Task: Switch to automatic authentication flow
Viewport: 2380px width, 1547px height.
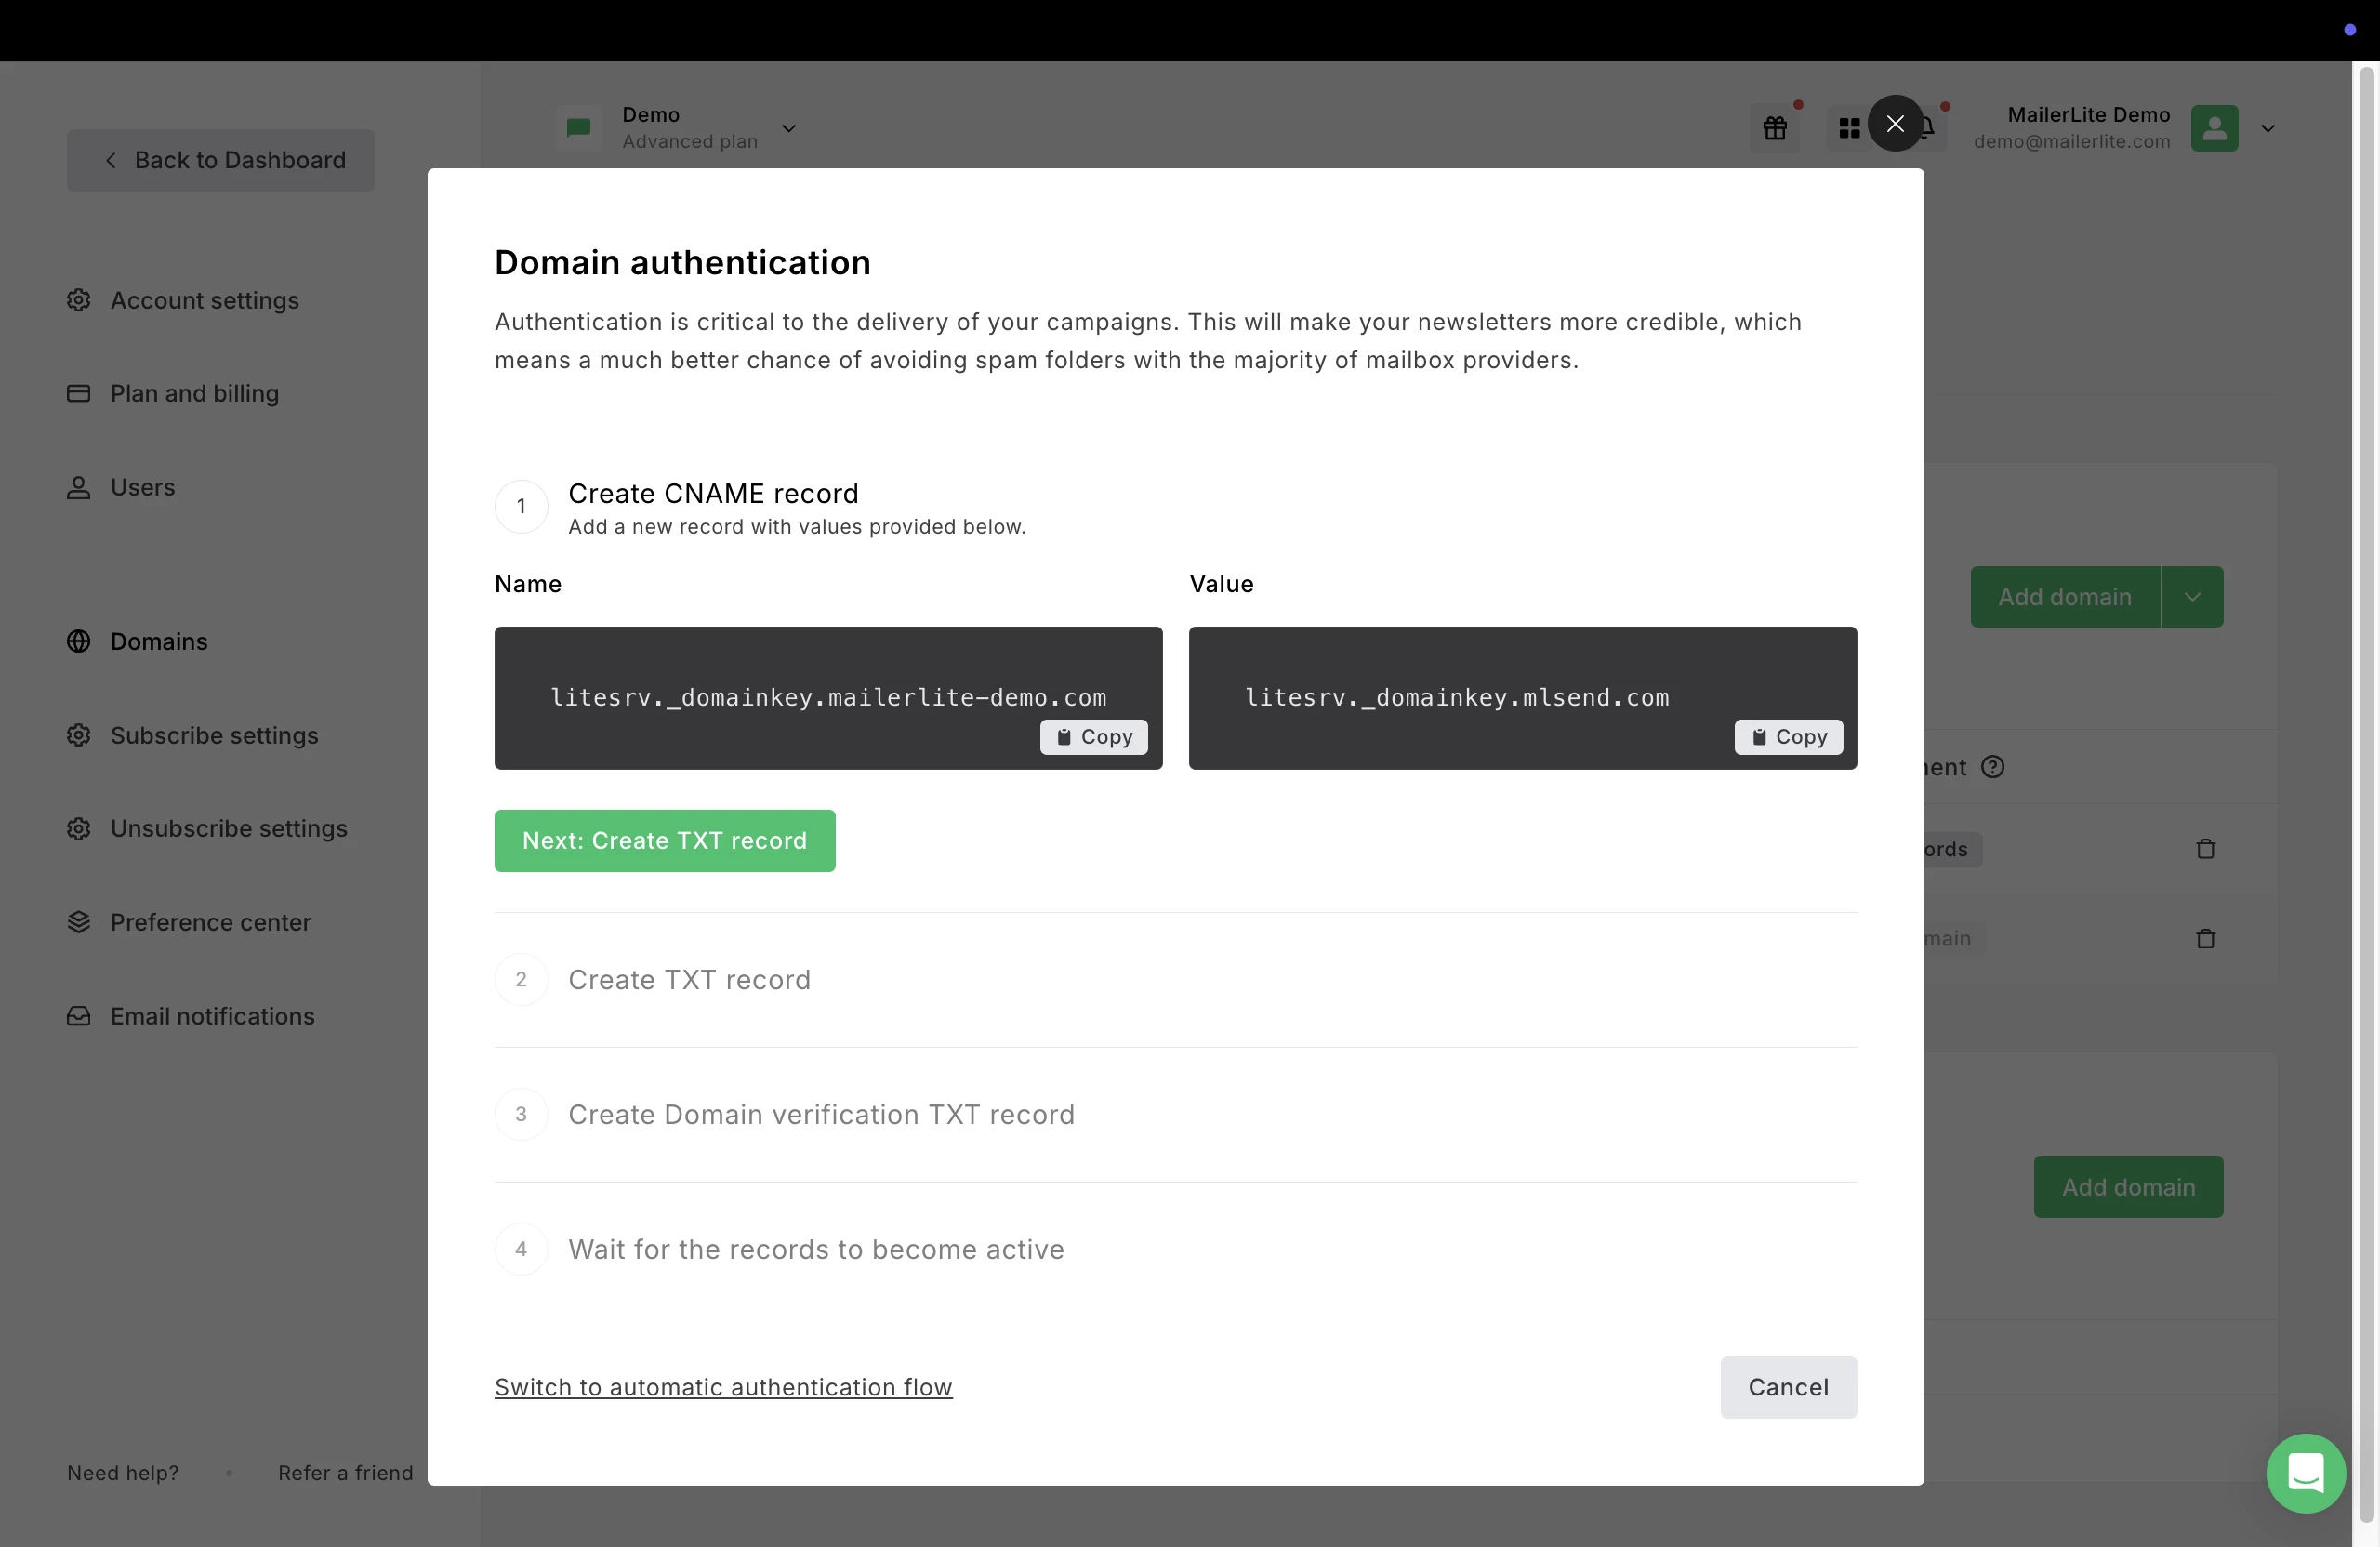Action: click(723, 1387)
